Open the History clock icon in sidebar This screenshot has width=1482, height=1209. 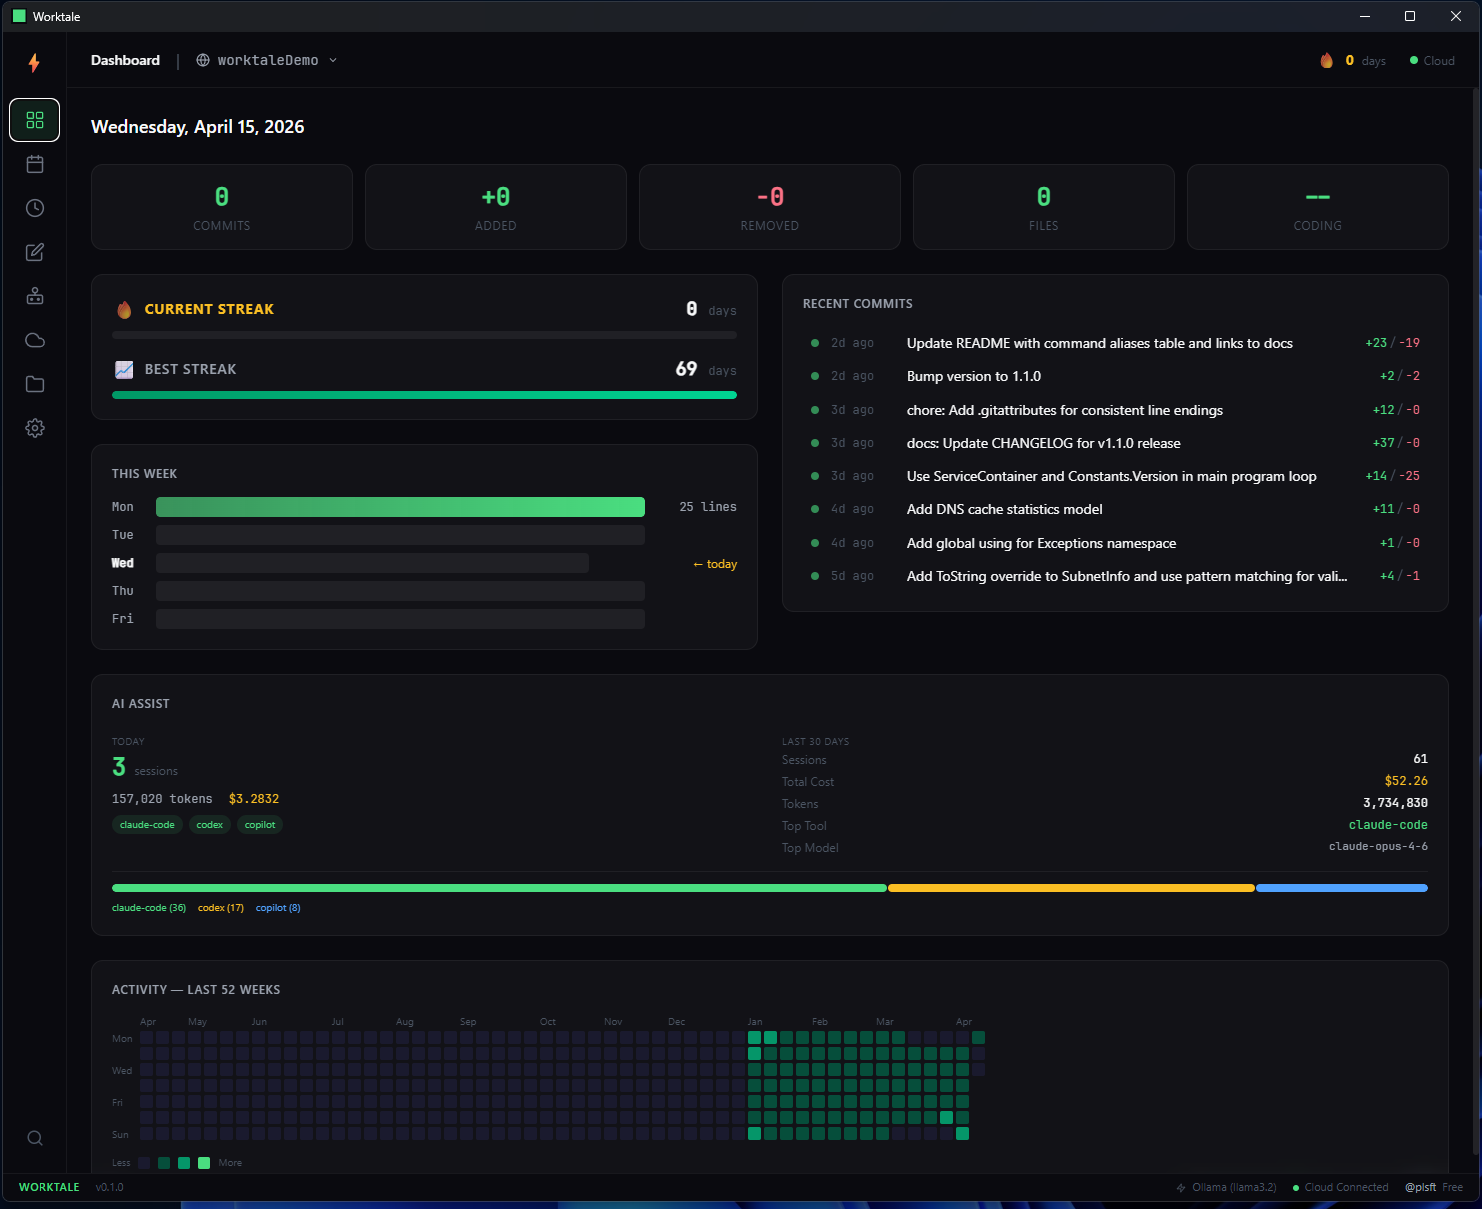[x=35, y=208]
